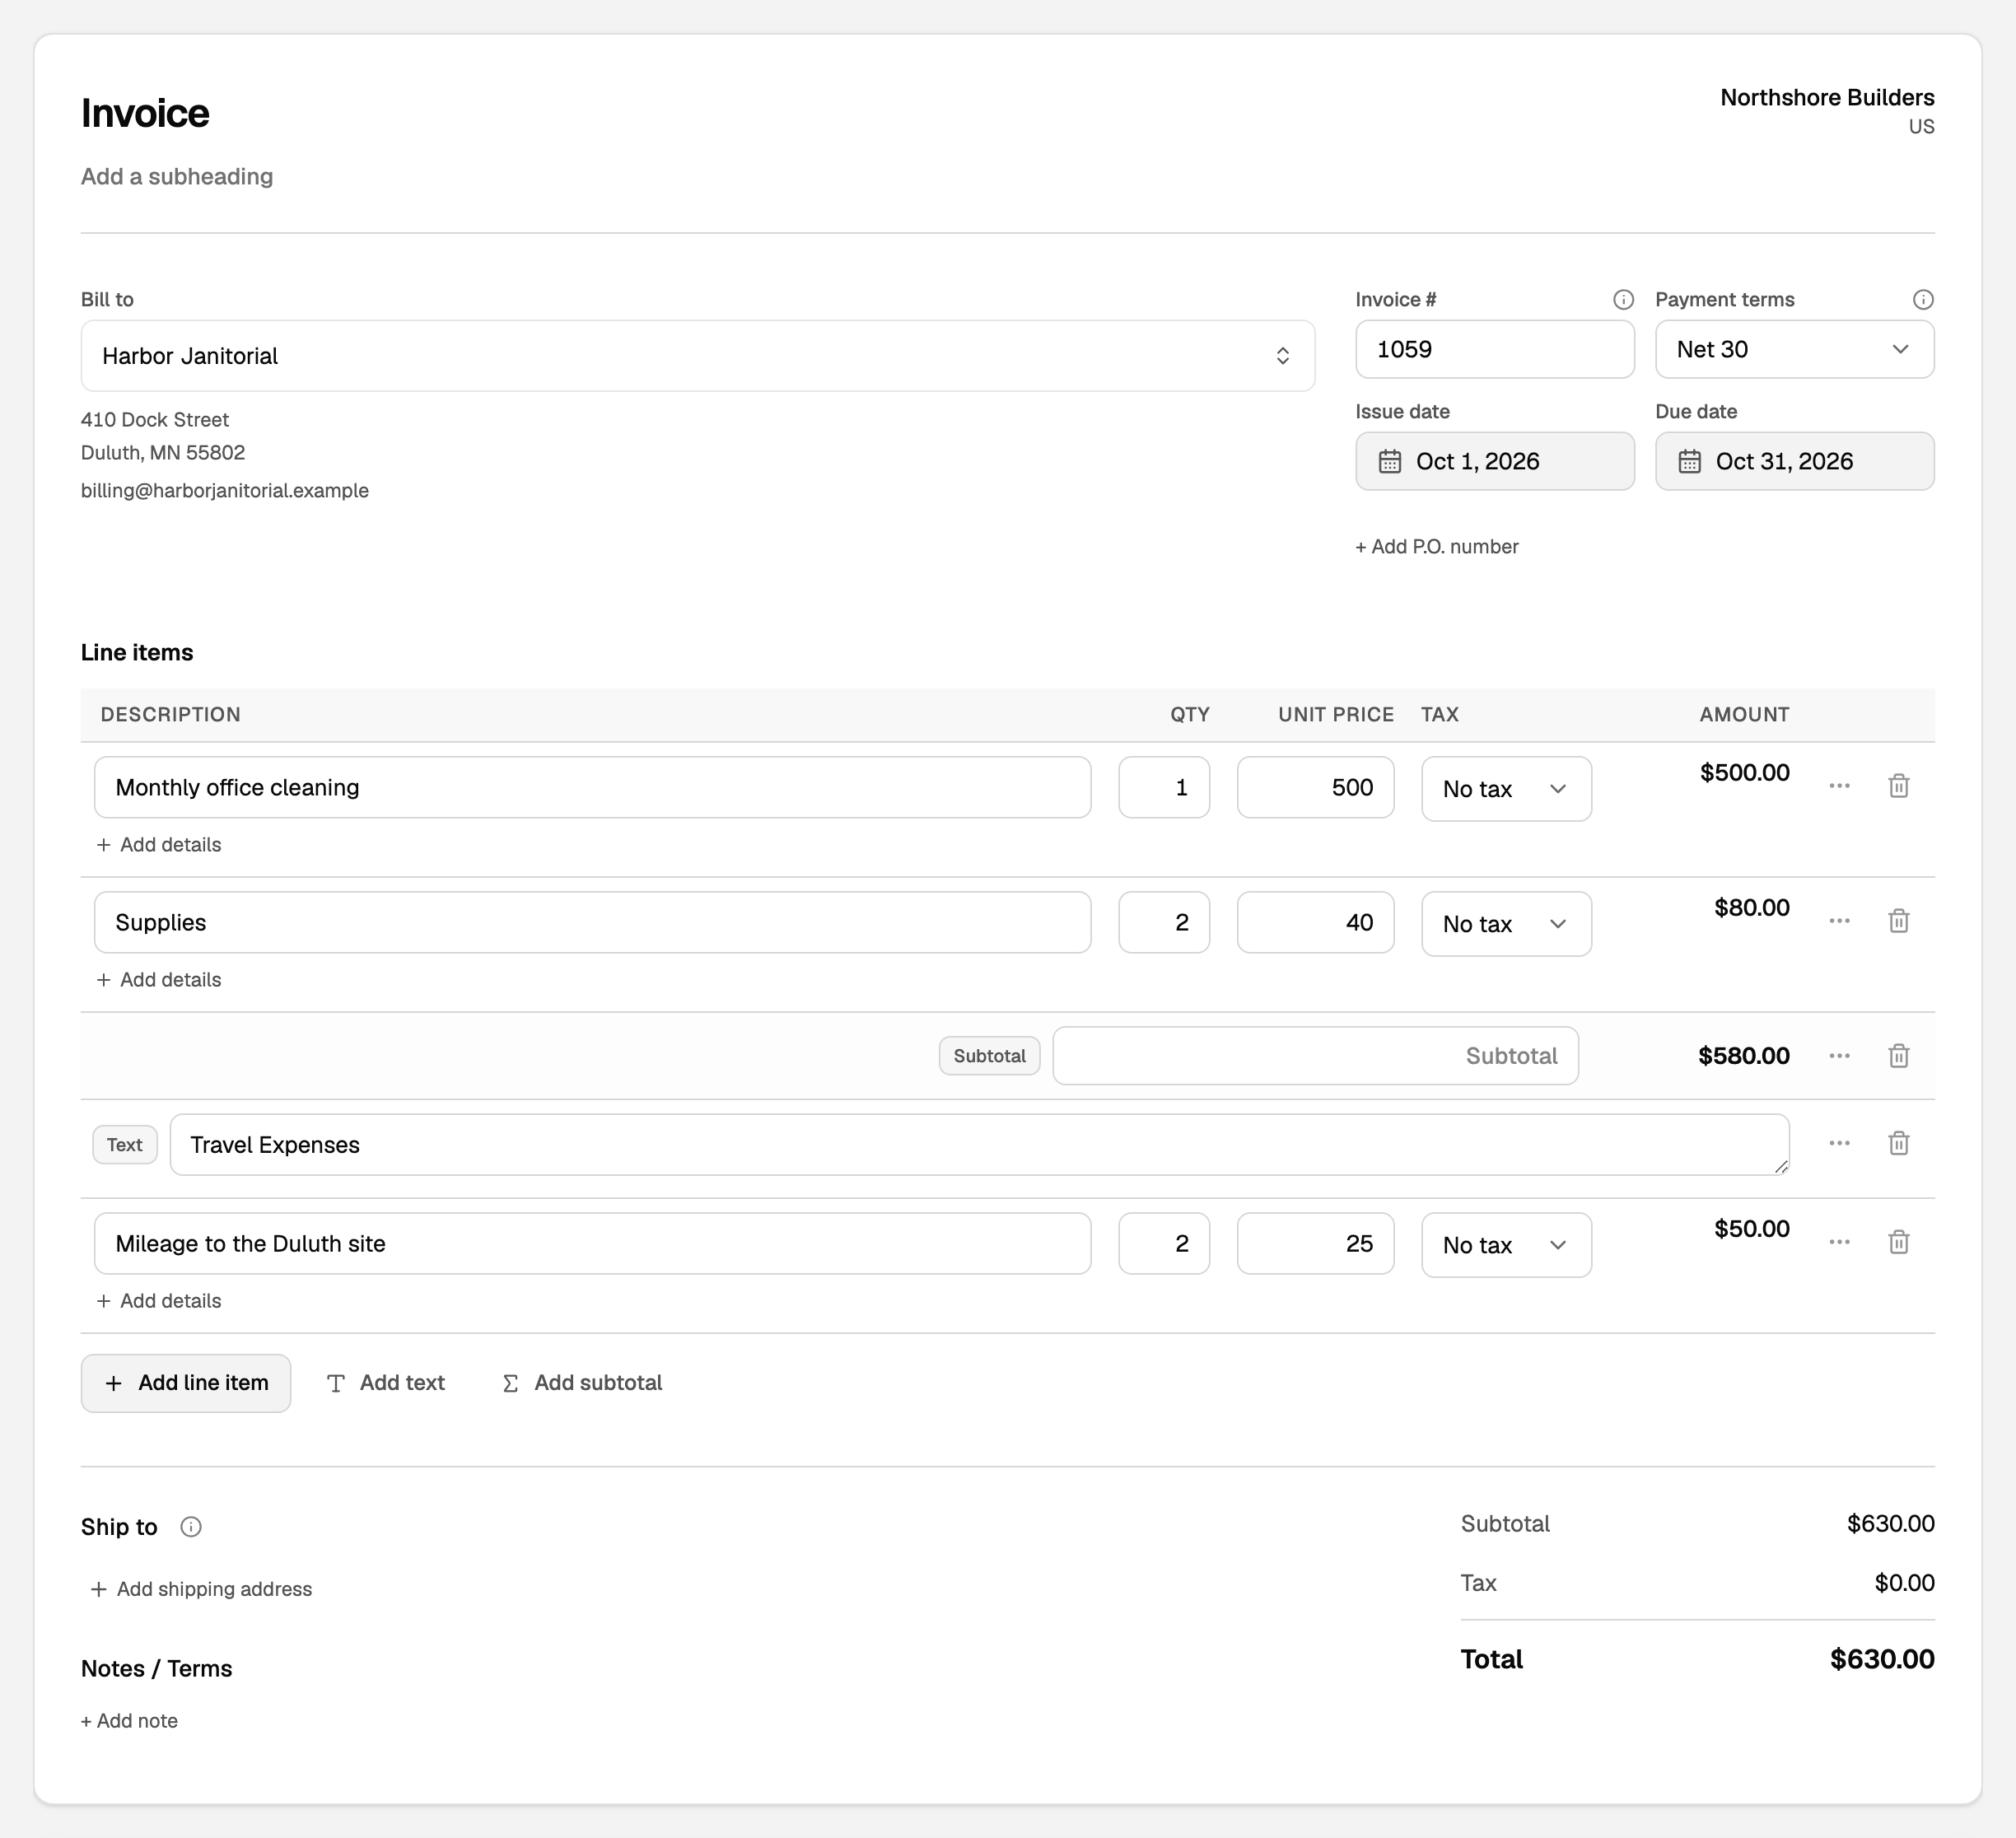The image size is (2016, 1838).
Task: Open more options for Mileage row
Action: click(1839, 1242)
